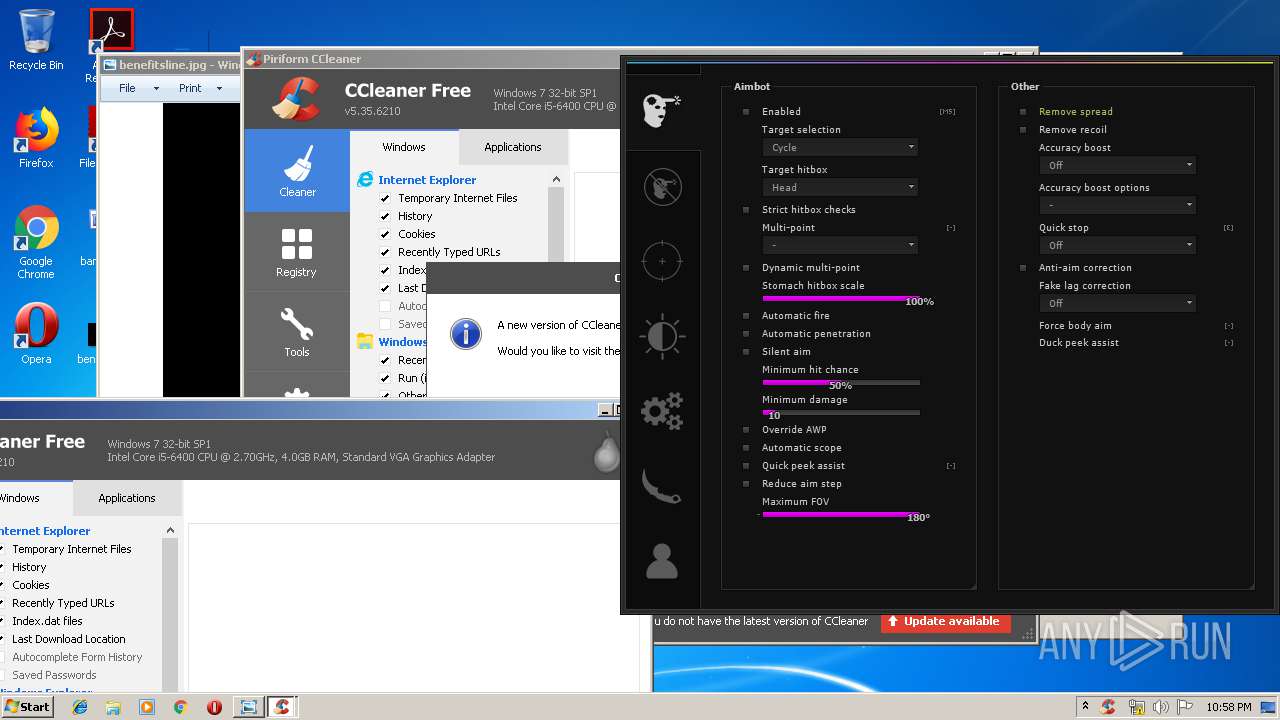The image size is (1280, 720).
Task: Select the Tools section in CCleaner
Action: click(296, 332)
